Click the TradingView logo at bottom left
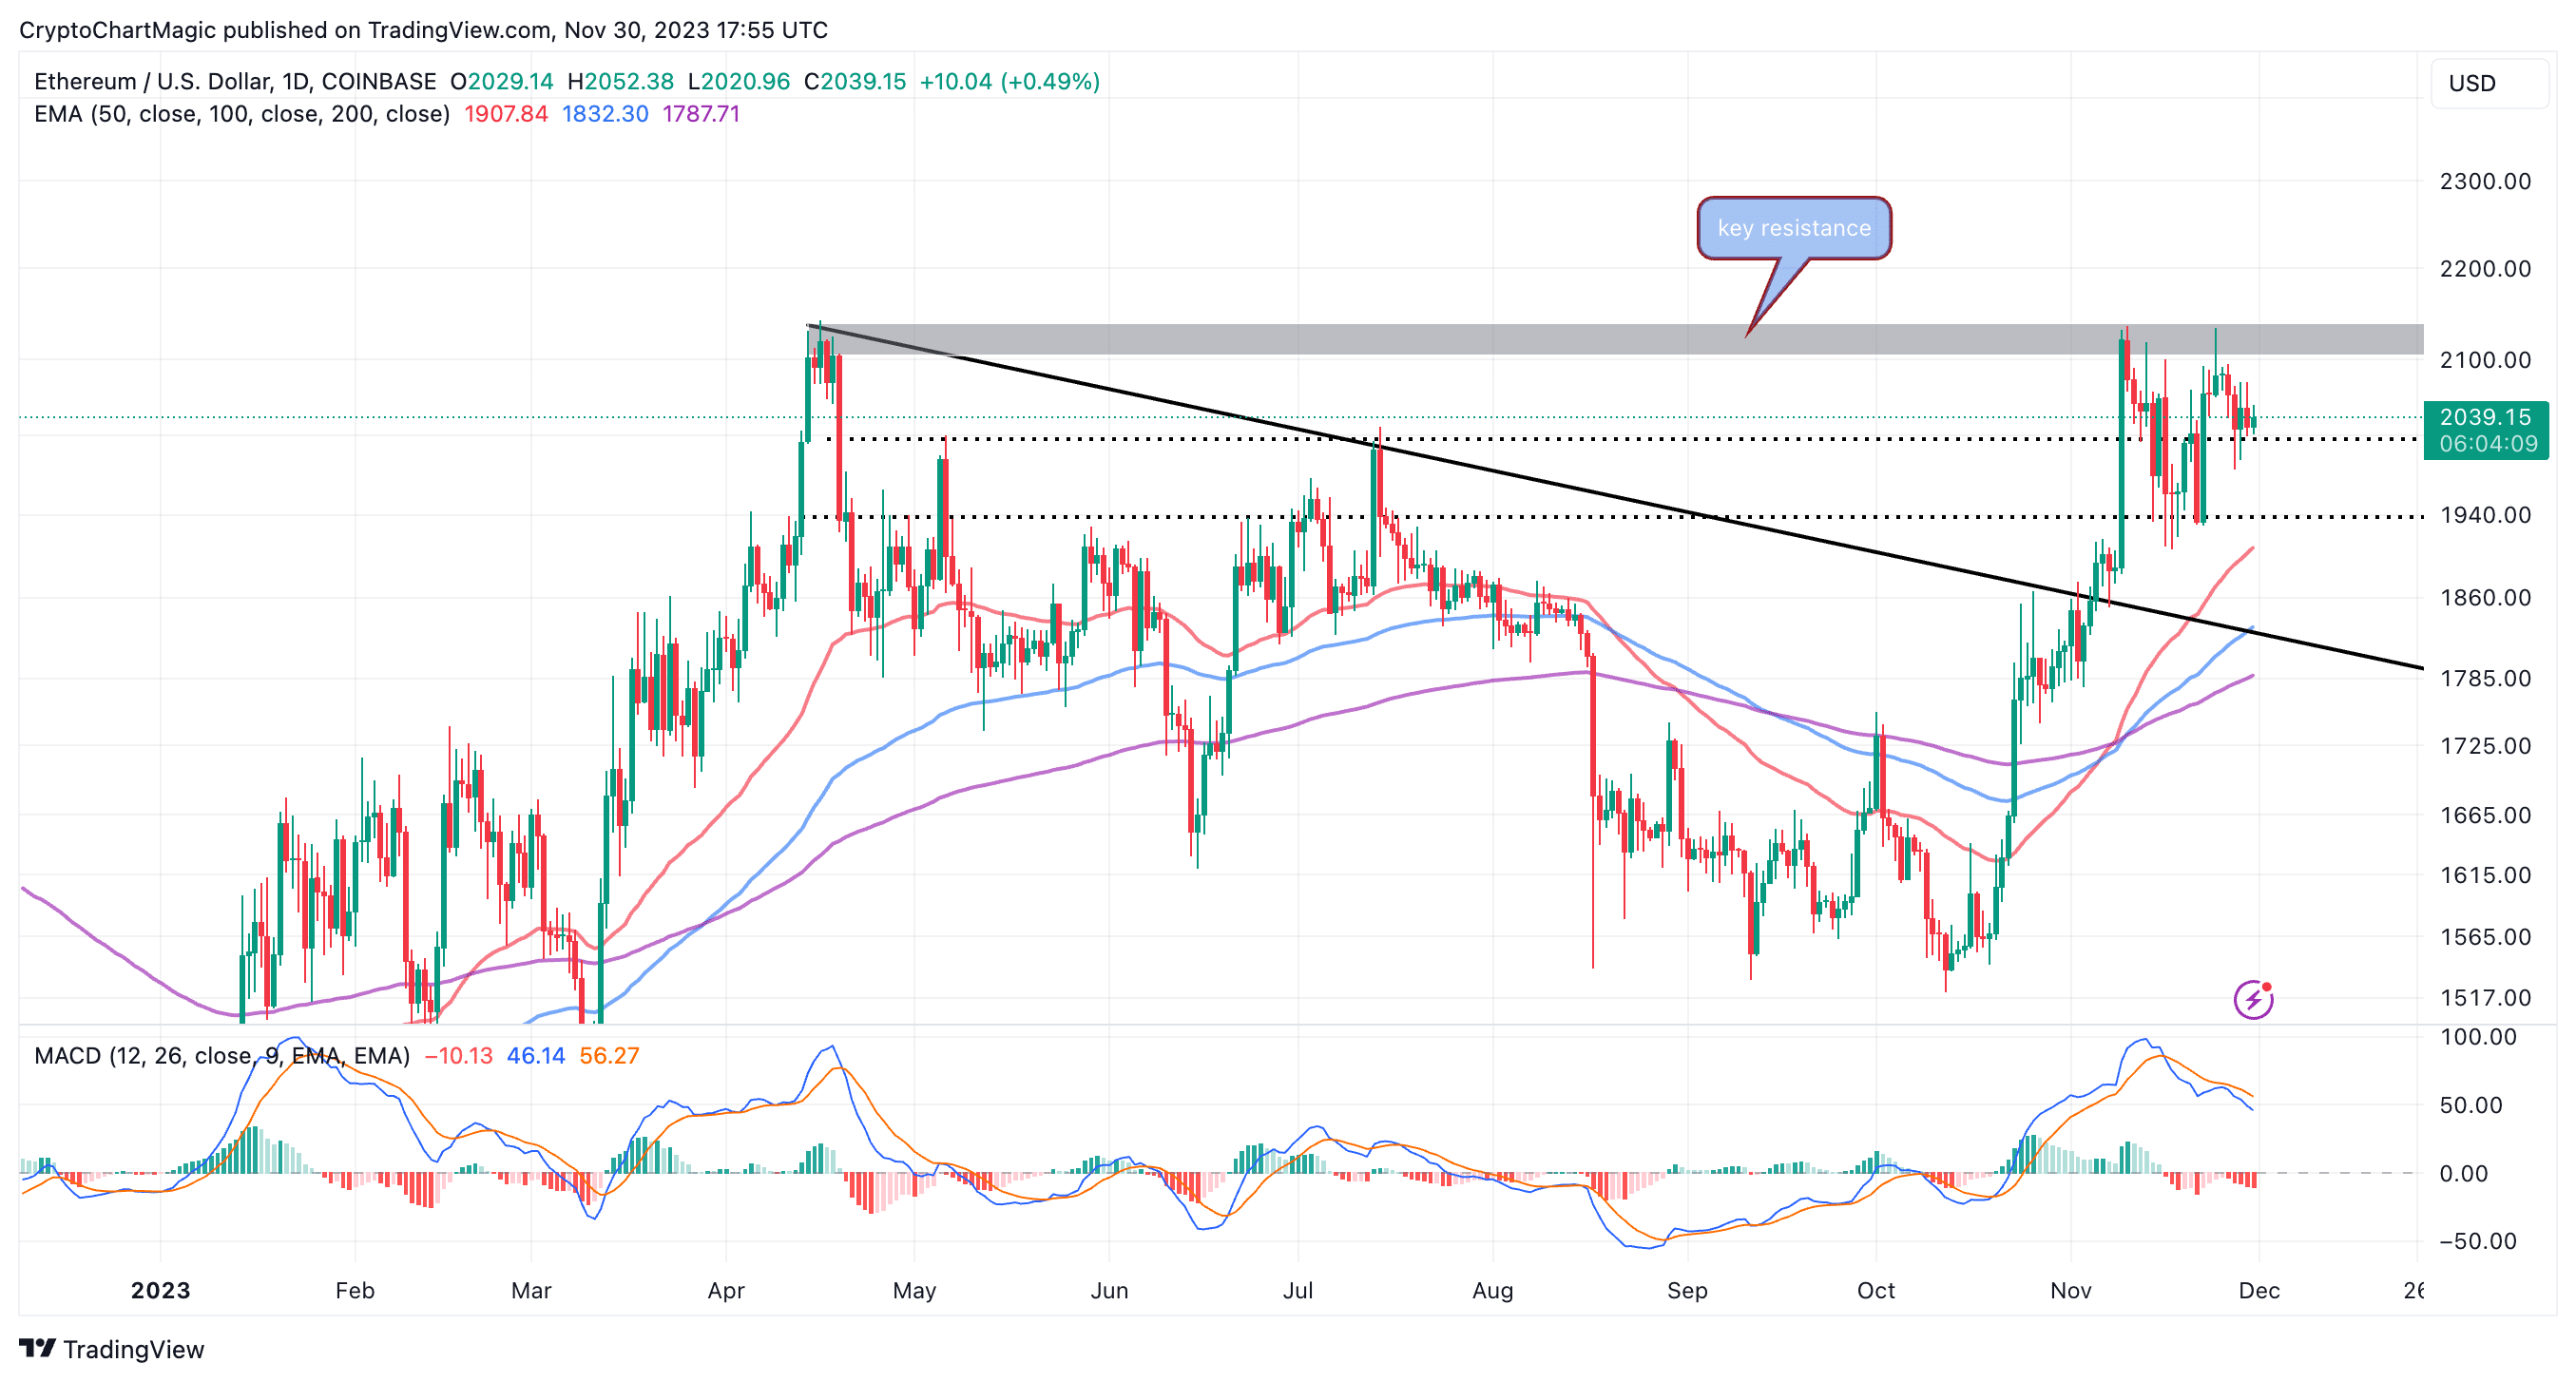 pos(111,1349)
